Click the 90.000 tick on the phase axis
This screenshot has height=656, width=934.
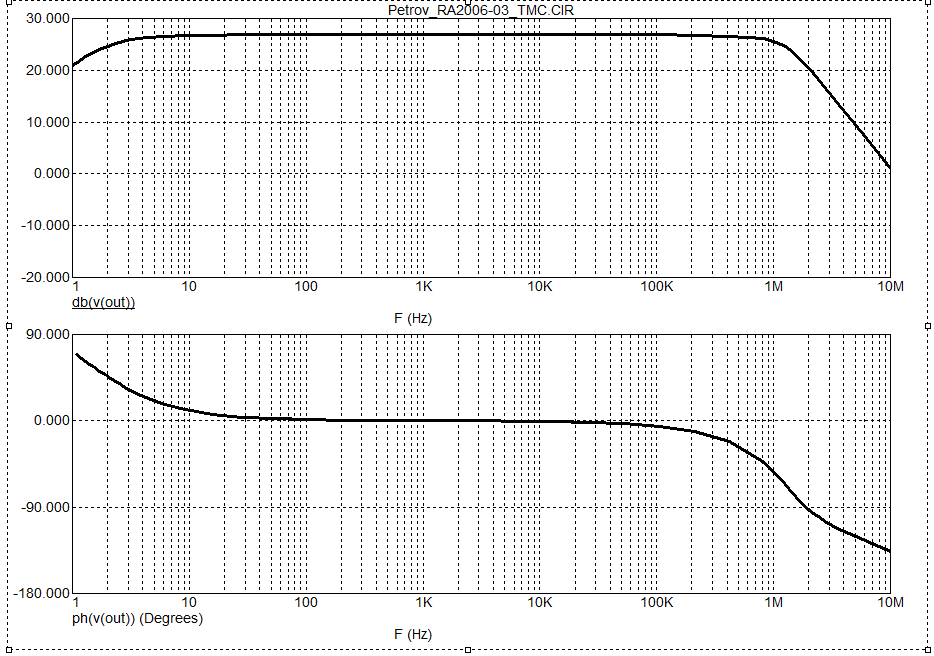tap(48, 334)
